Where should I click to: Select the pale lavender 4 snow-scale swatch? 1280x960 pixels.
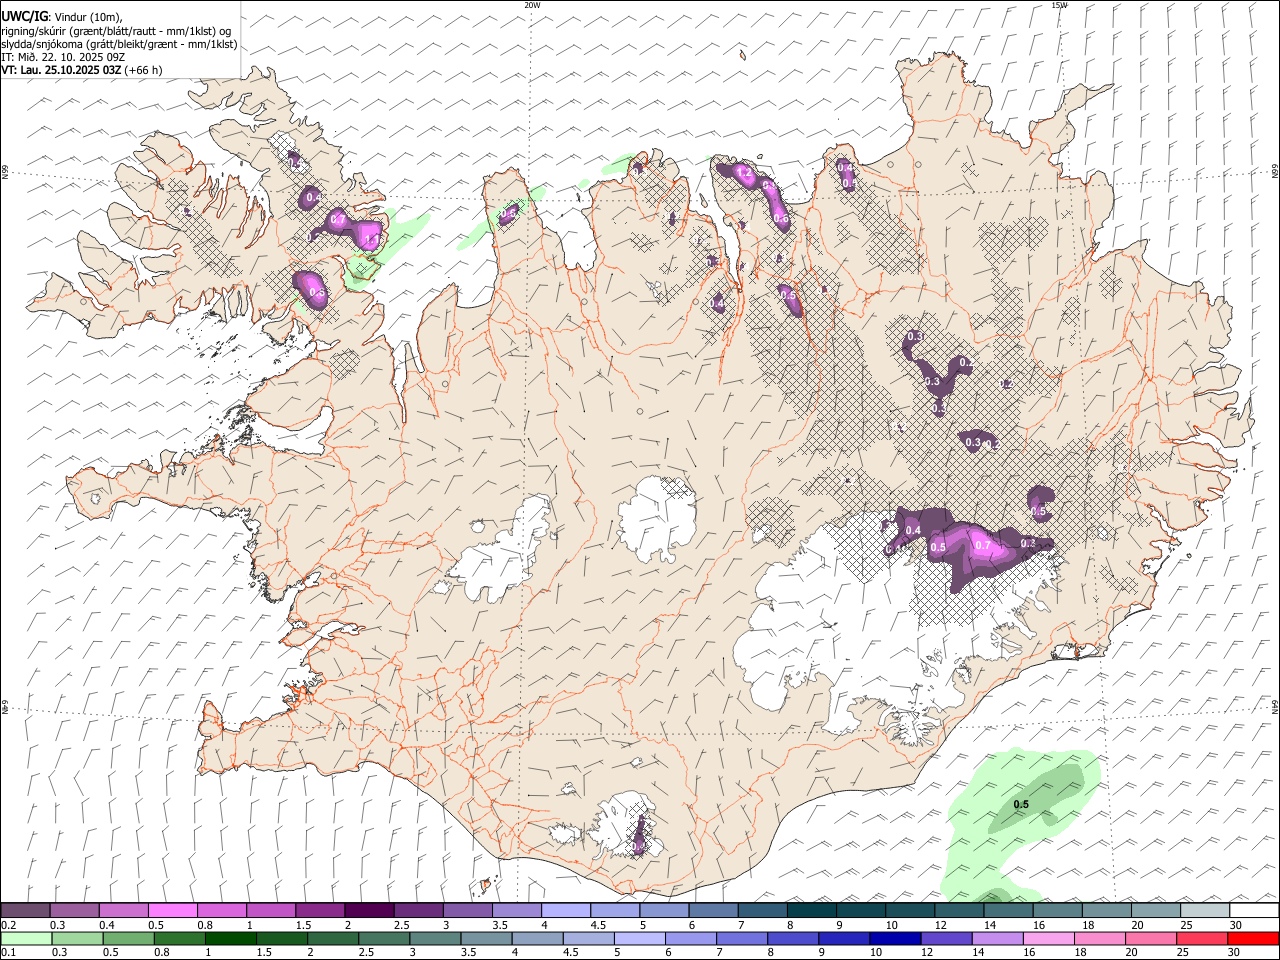[566, 910]
